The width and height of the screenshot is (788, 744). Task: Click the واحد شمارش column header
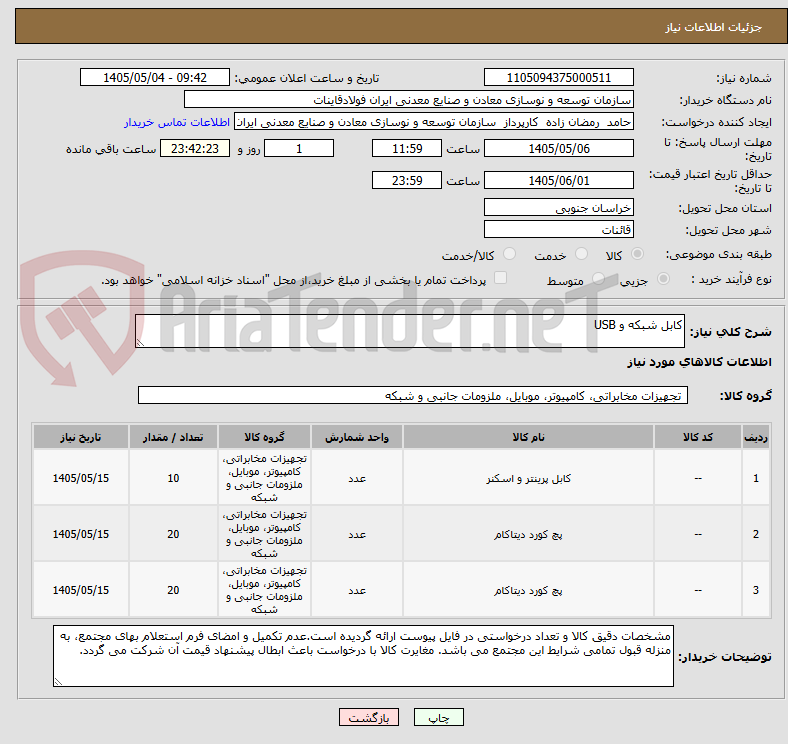click(x=357, y=437)
